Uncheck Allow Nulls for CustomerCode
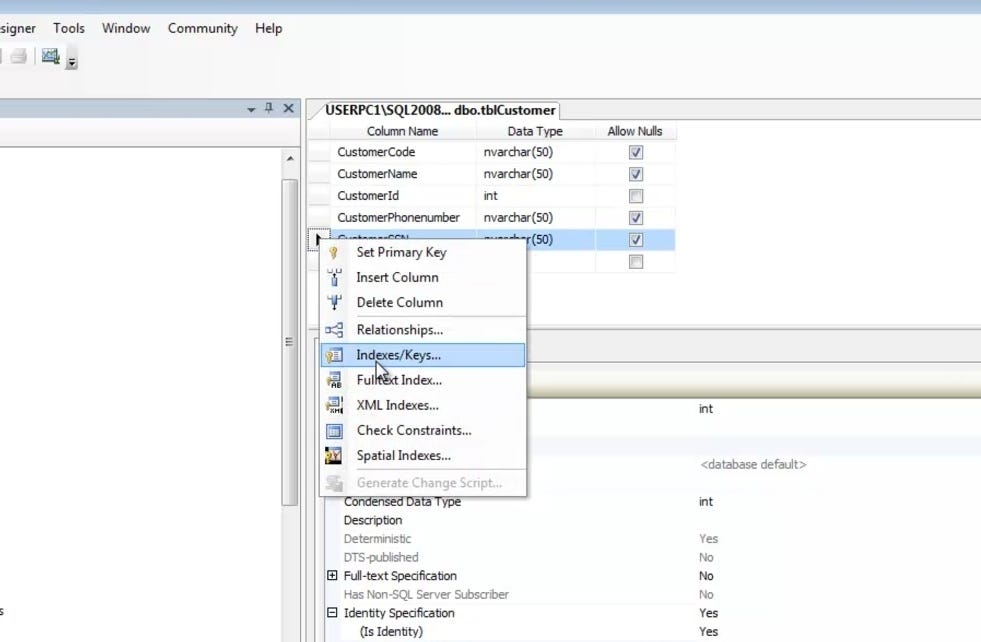 pos(635,151)
